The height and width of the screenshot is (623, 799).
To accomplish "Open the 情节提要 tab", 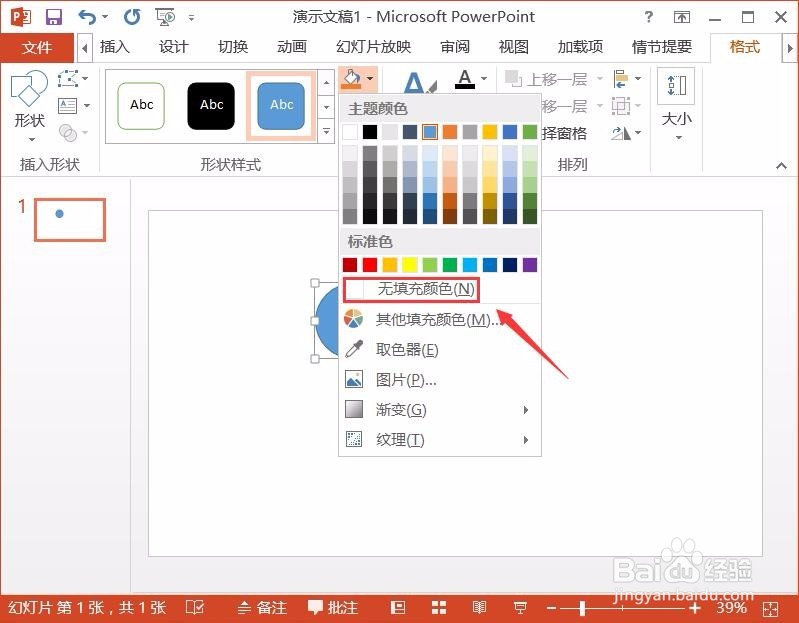I will click(662, 47).
